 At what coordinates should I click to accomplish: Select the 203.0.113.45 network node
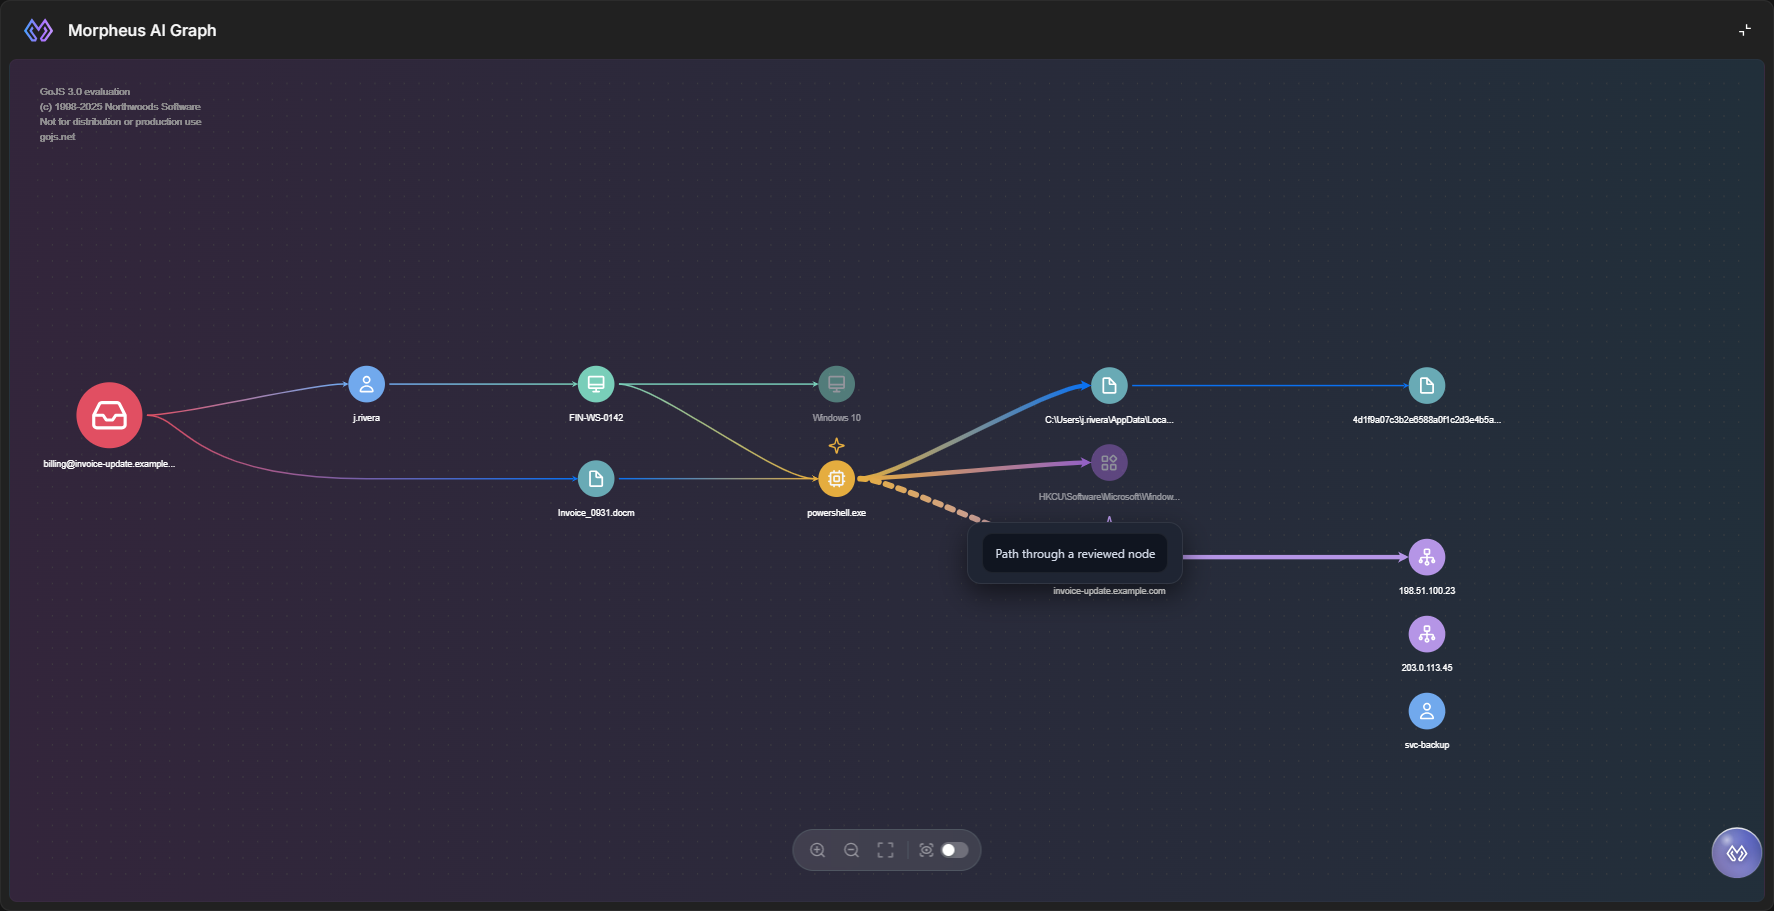[1426, 634]
